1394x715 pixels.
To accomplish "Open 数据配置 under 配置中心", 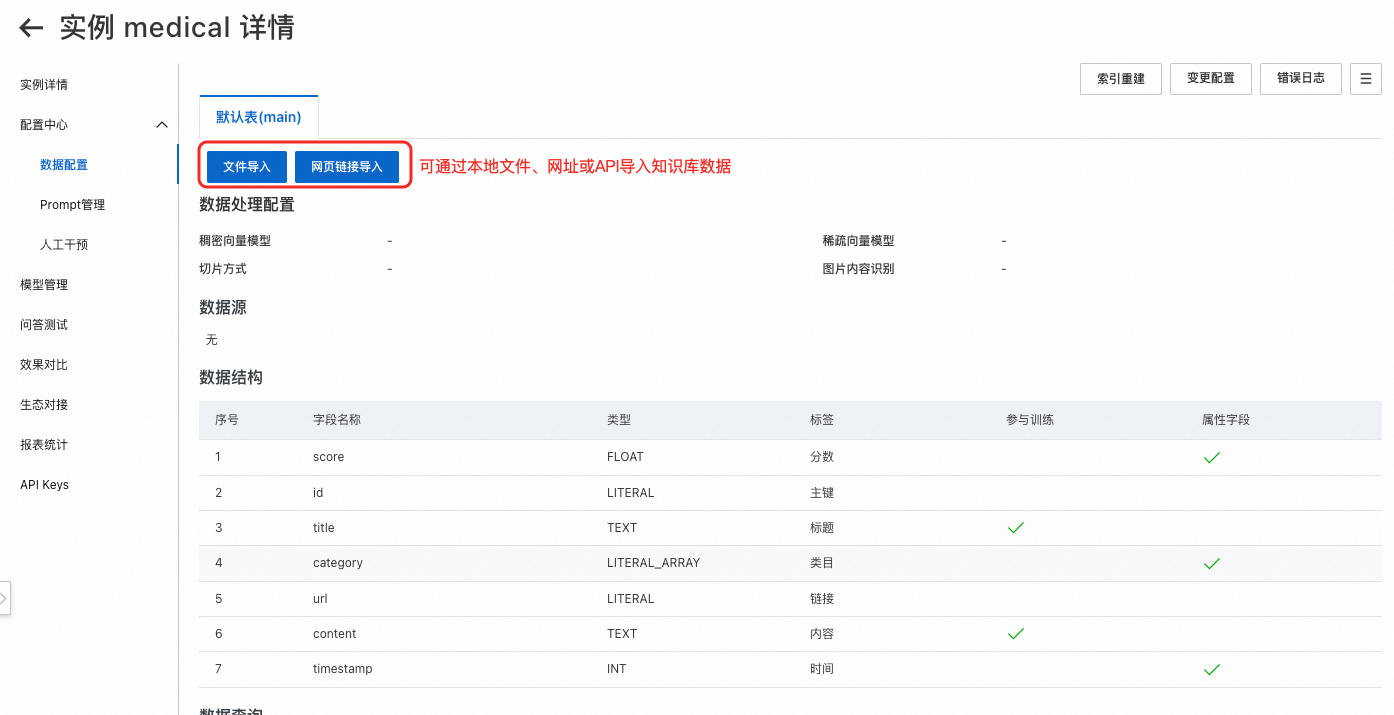I will (64, 165).
